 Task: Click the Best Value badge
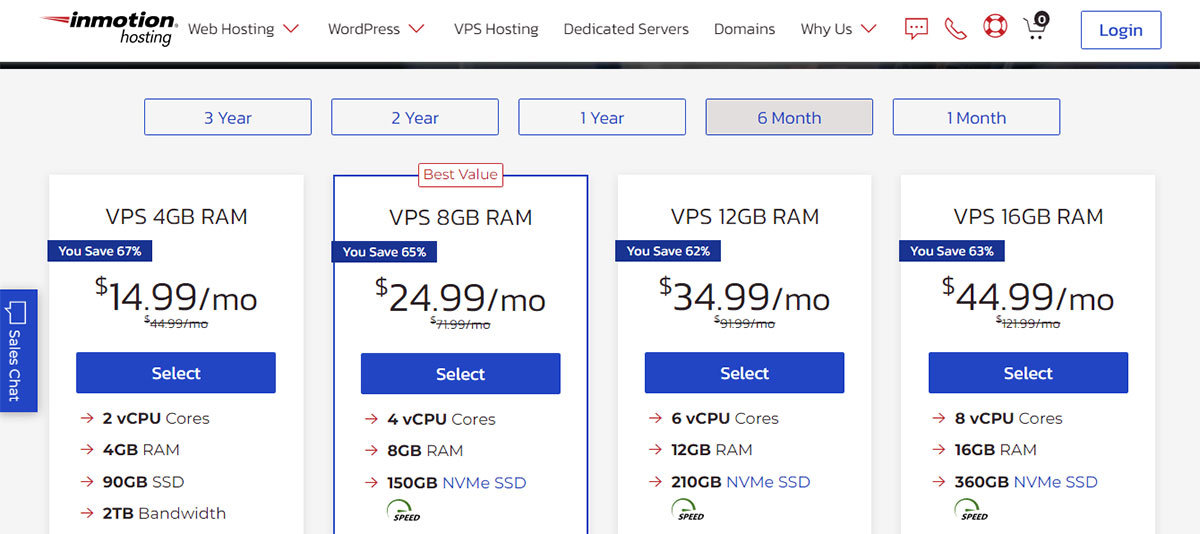(460, 174)
